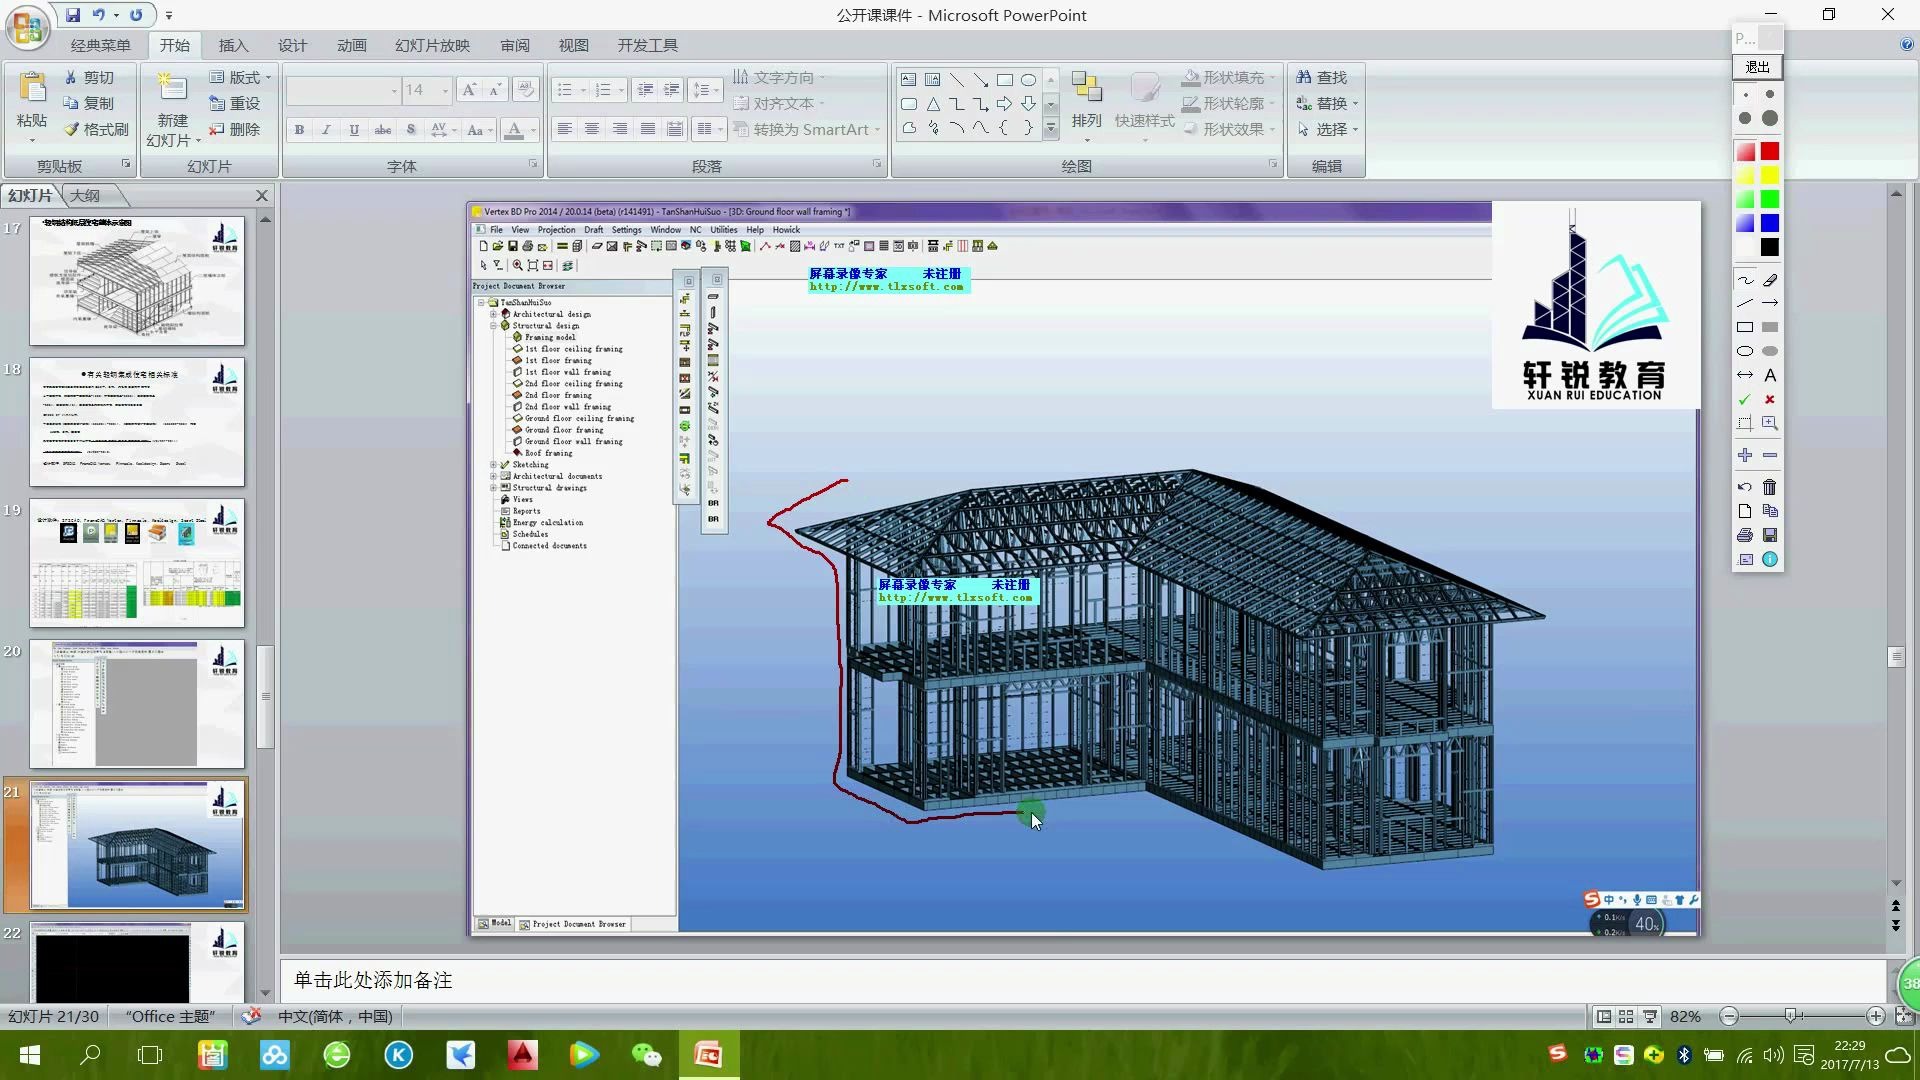The width and height of the screenshot is (1920, 1080).
Task: Click the New Slide (新建幻灯片) icon
Action: point(172,89)
